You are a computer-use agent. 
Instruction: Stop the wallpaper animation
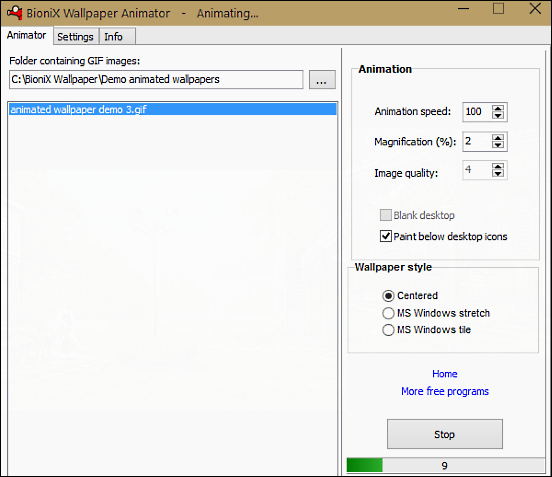(445, 434)
